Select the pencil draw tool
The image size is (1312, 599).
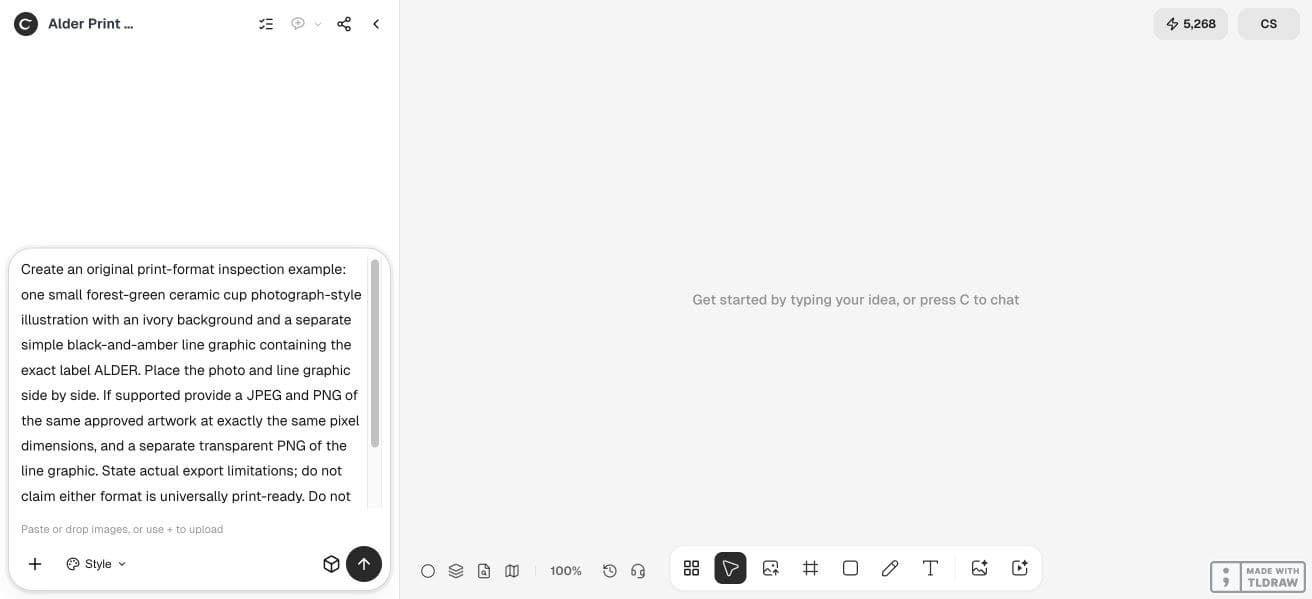(x=890, y=568)
